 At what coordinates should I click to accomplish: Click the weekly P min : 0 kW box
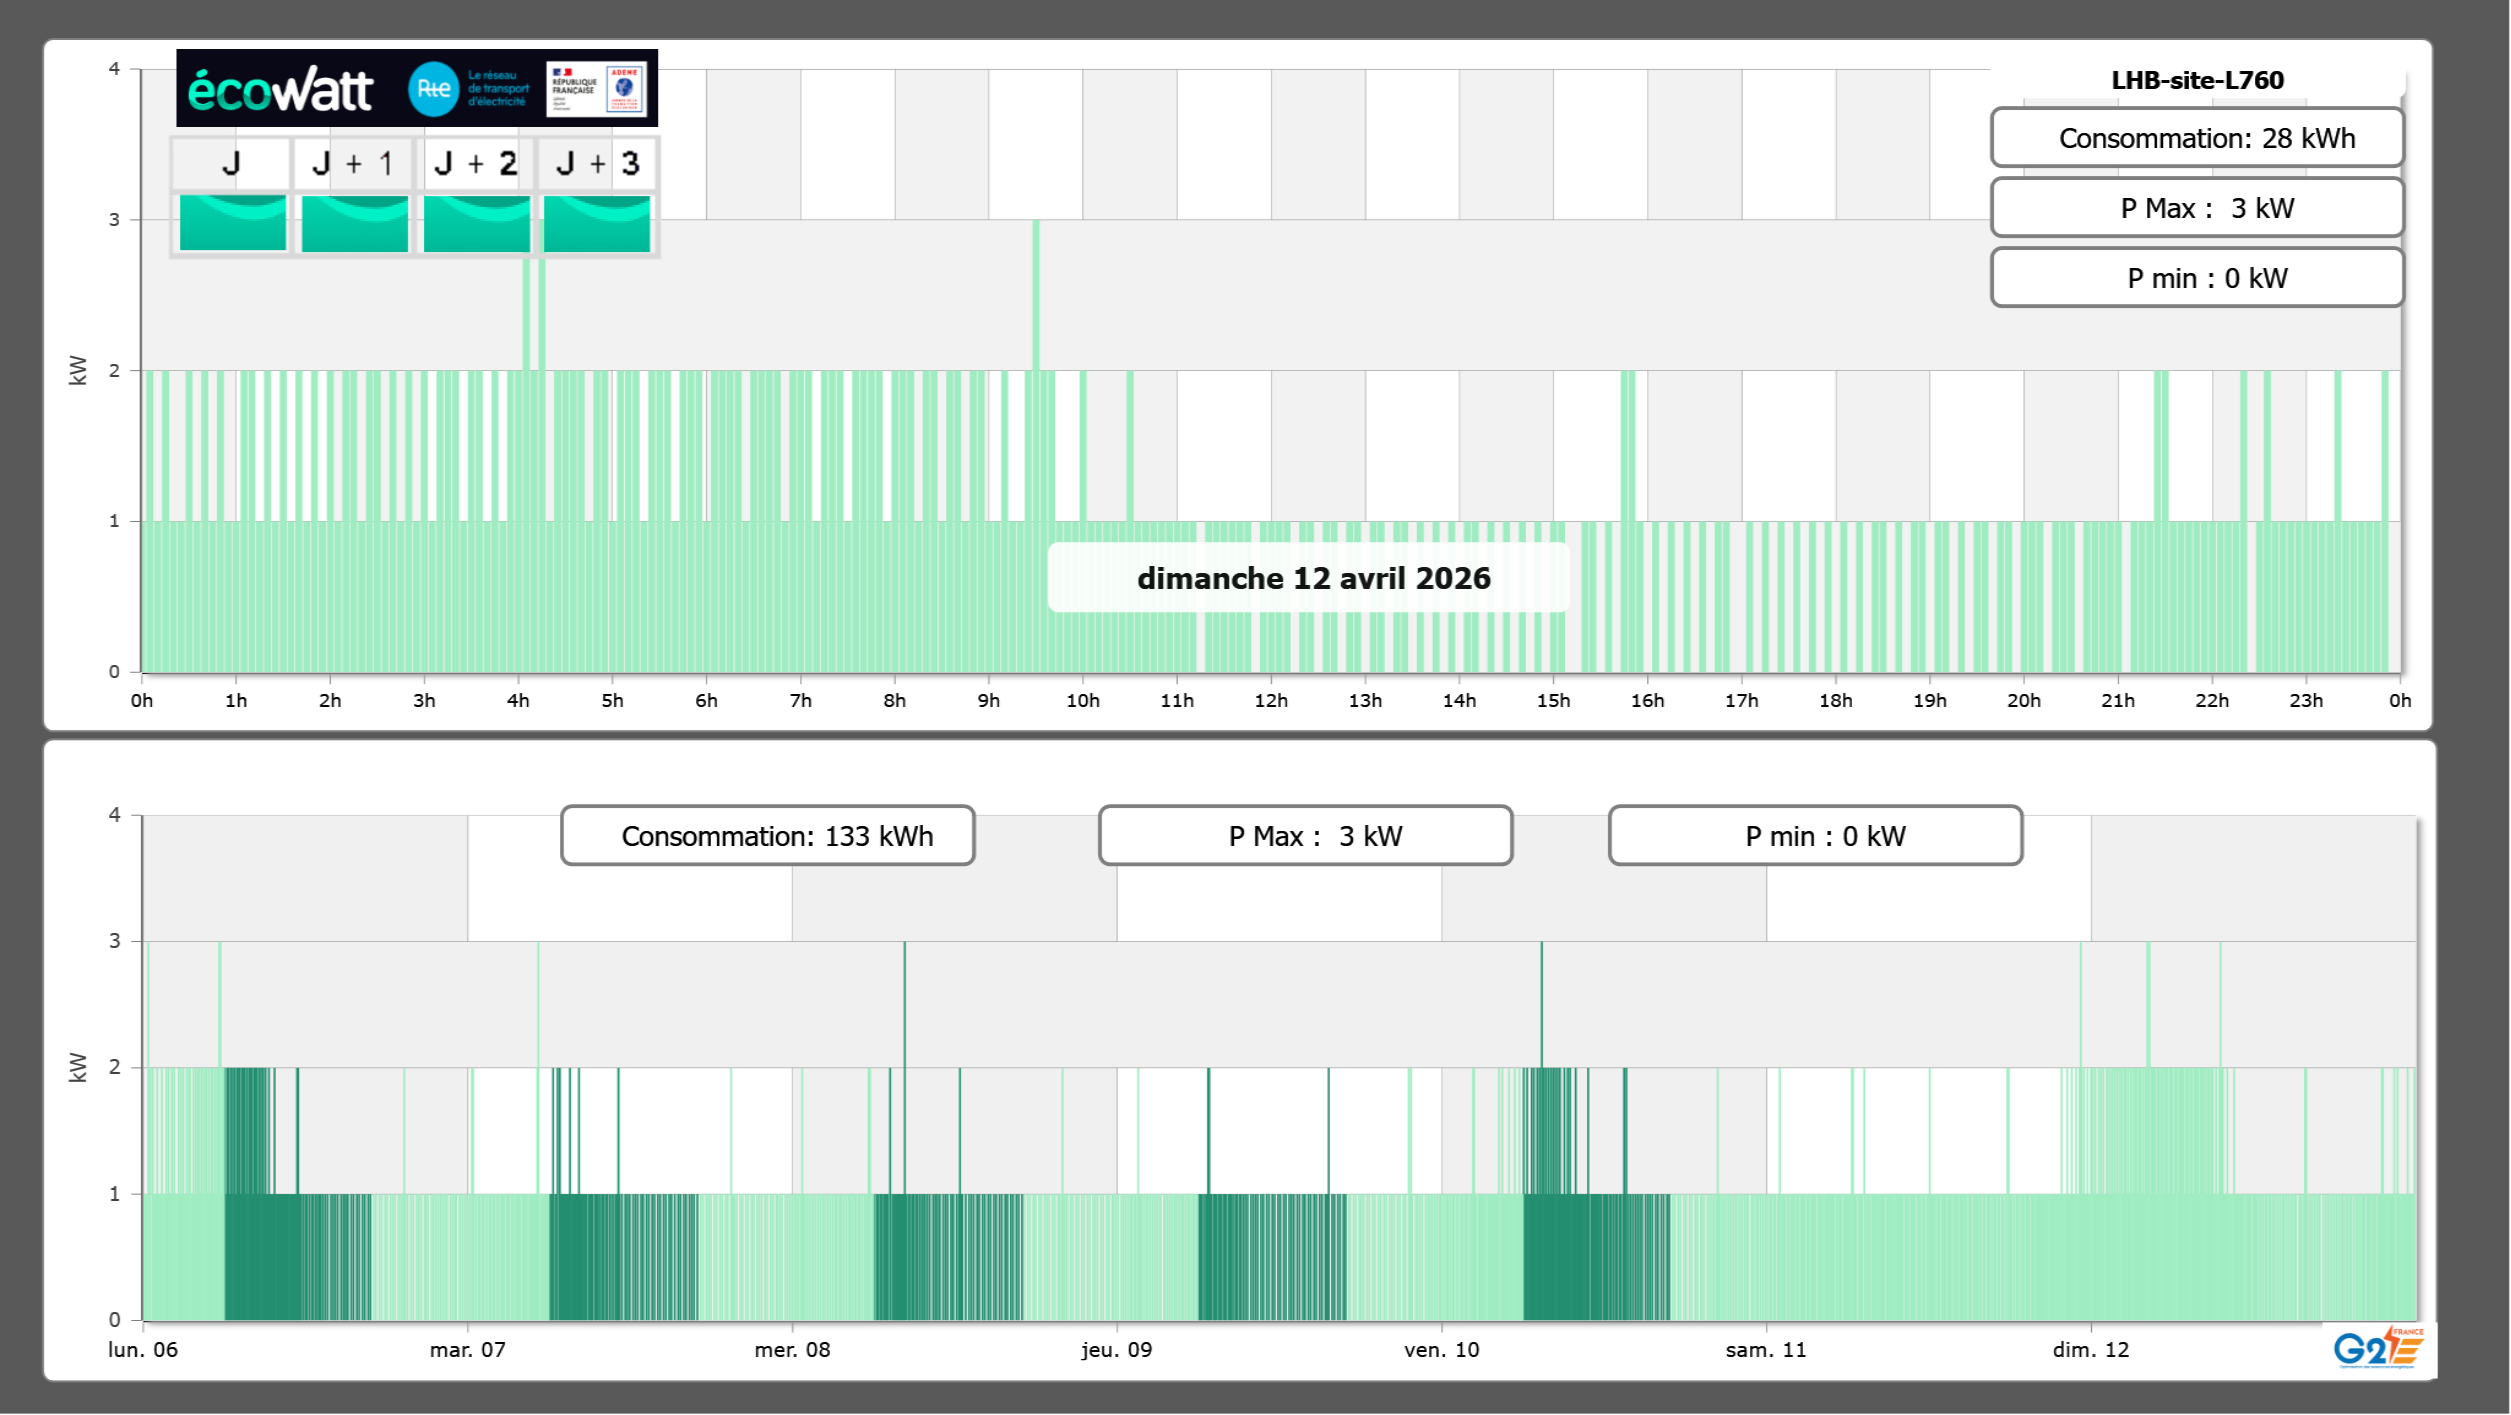pos(1814,836)
